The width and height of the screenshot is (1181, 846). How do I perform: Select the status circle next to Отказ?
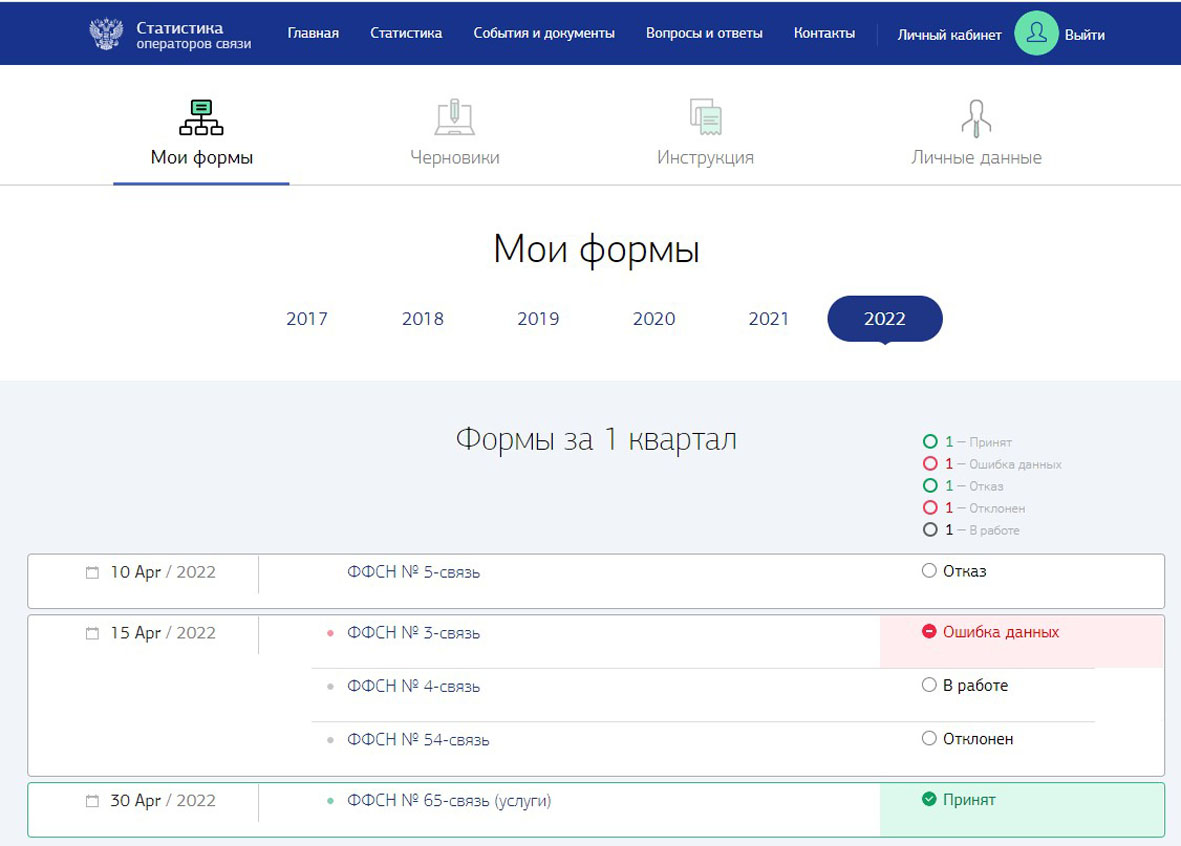tap(929, 571)
